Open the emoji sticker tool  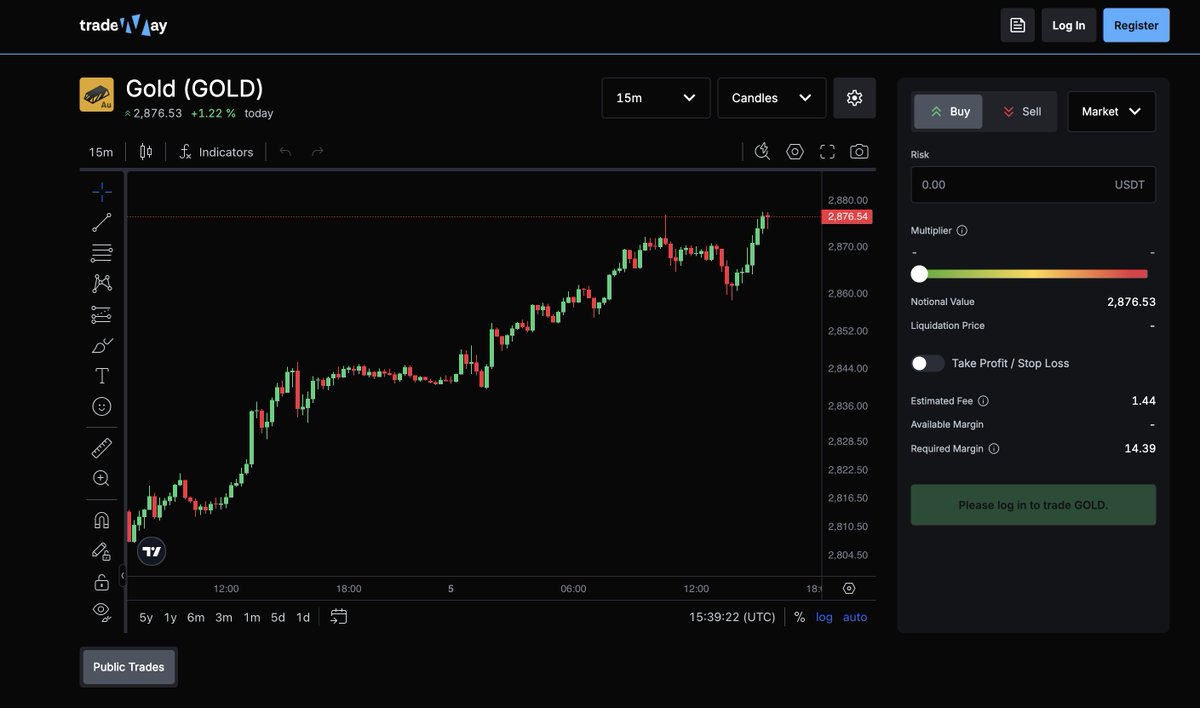coord(100,406)
